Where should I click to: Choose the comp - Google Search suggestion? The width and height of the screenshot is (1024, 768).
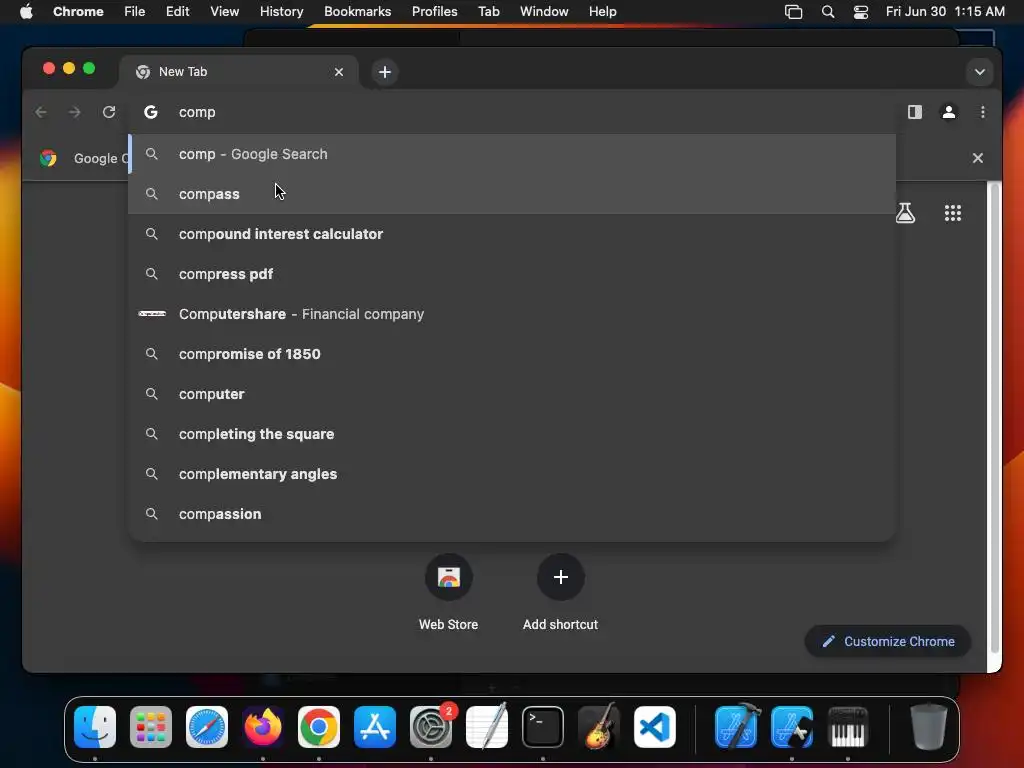pyautogui.click(x=512, y=154)
